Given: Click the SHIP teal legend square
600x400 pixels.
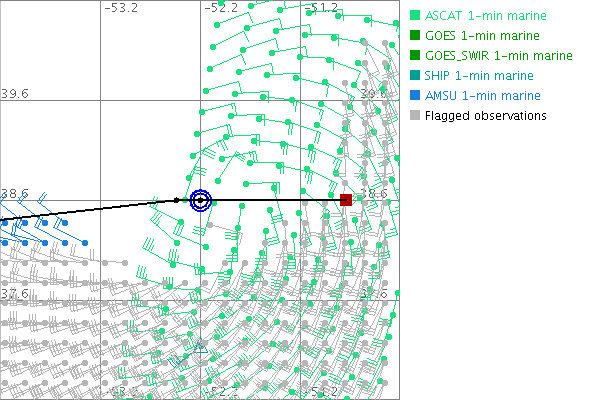Looking at the screenshot, I should pos(415,76).
